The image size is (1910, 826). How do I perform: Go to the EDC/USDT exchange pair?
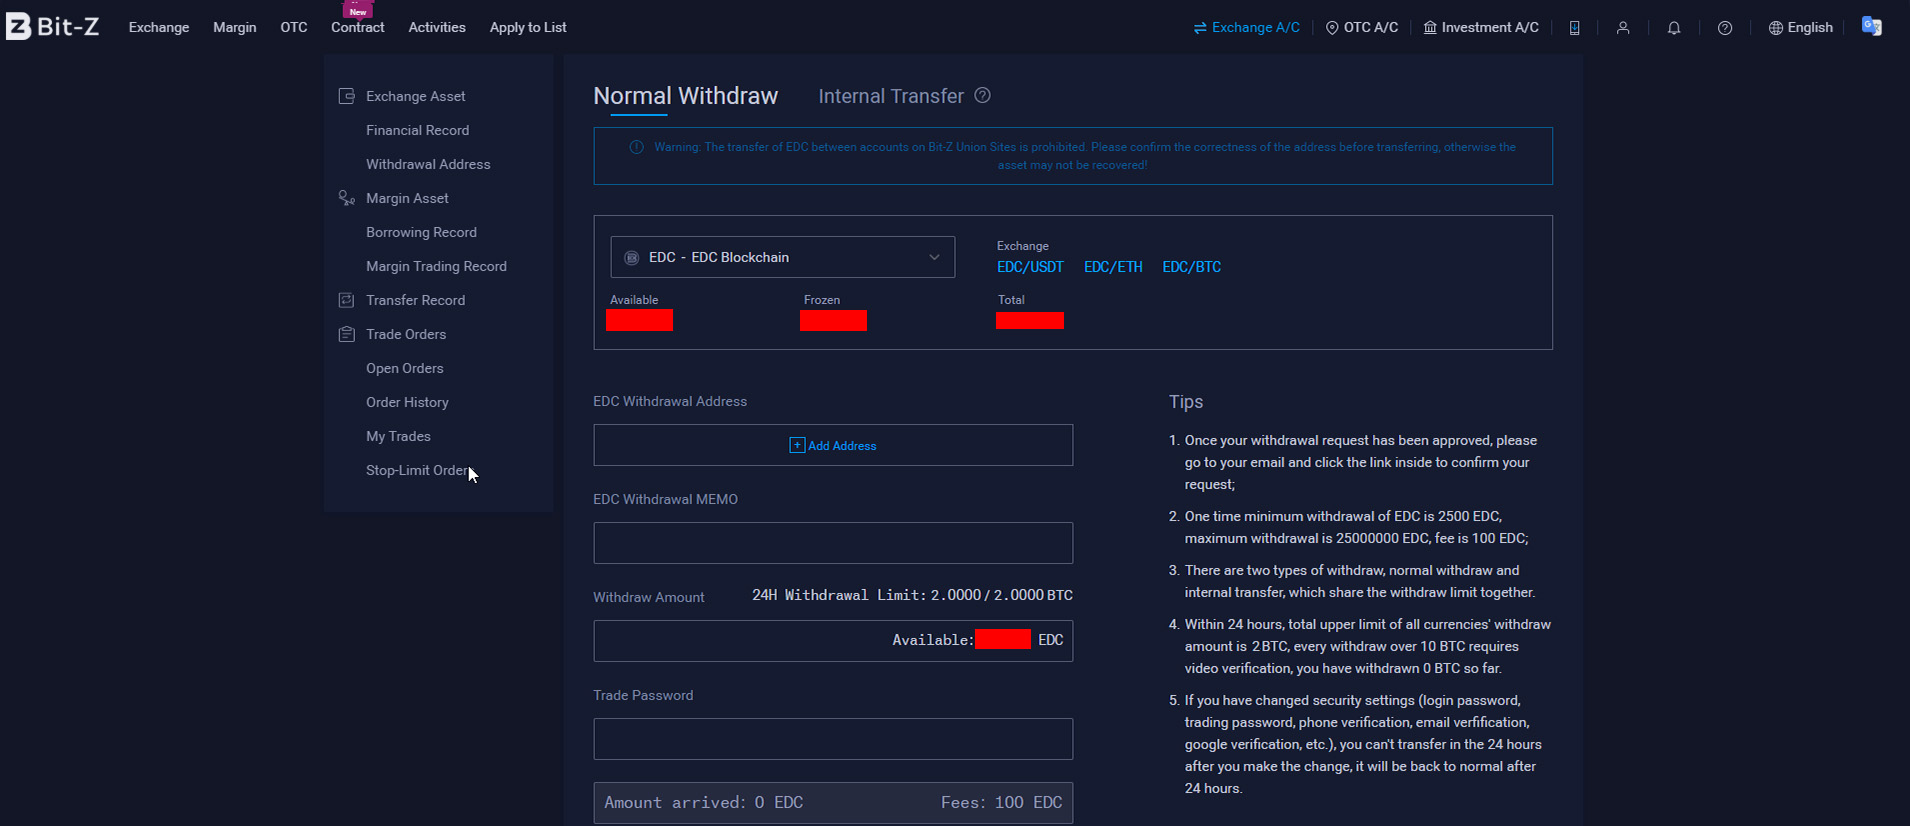click(1030, 267)
